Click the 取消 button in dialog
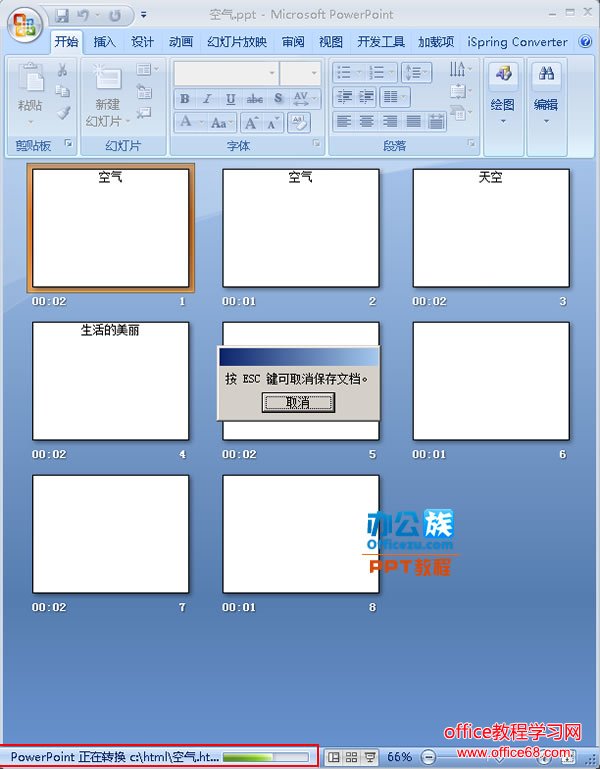 click(298, 403)
